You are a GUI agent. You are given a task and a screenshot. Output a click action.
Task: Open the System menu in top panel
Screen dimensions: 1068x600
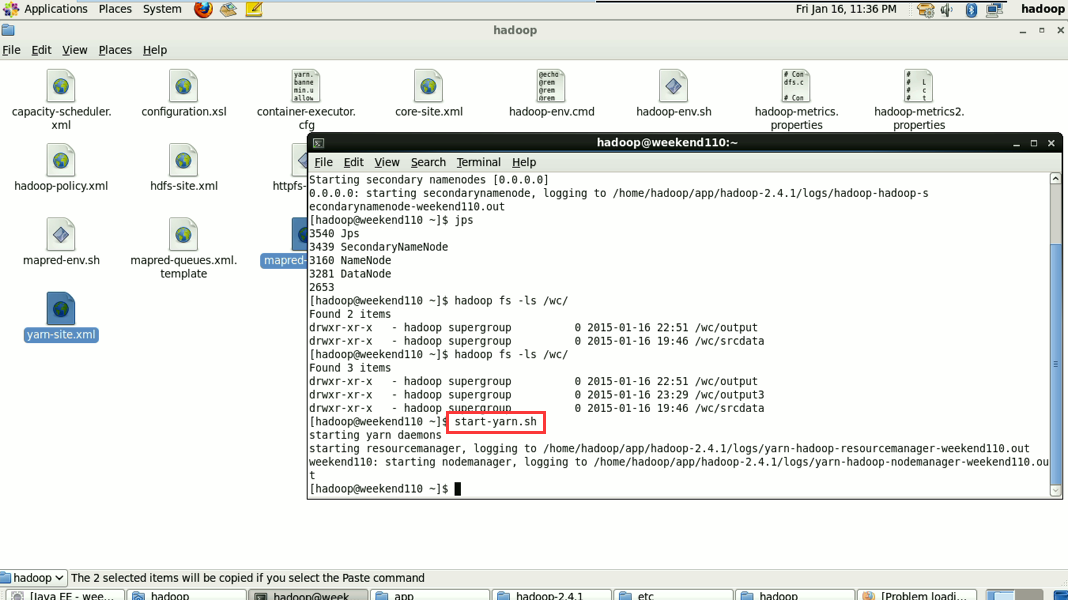pyautogui.click(x=162, y=9)
